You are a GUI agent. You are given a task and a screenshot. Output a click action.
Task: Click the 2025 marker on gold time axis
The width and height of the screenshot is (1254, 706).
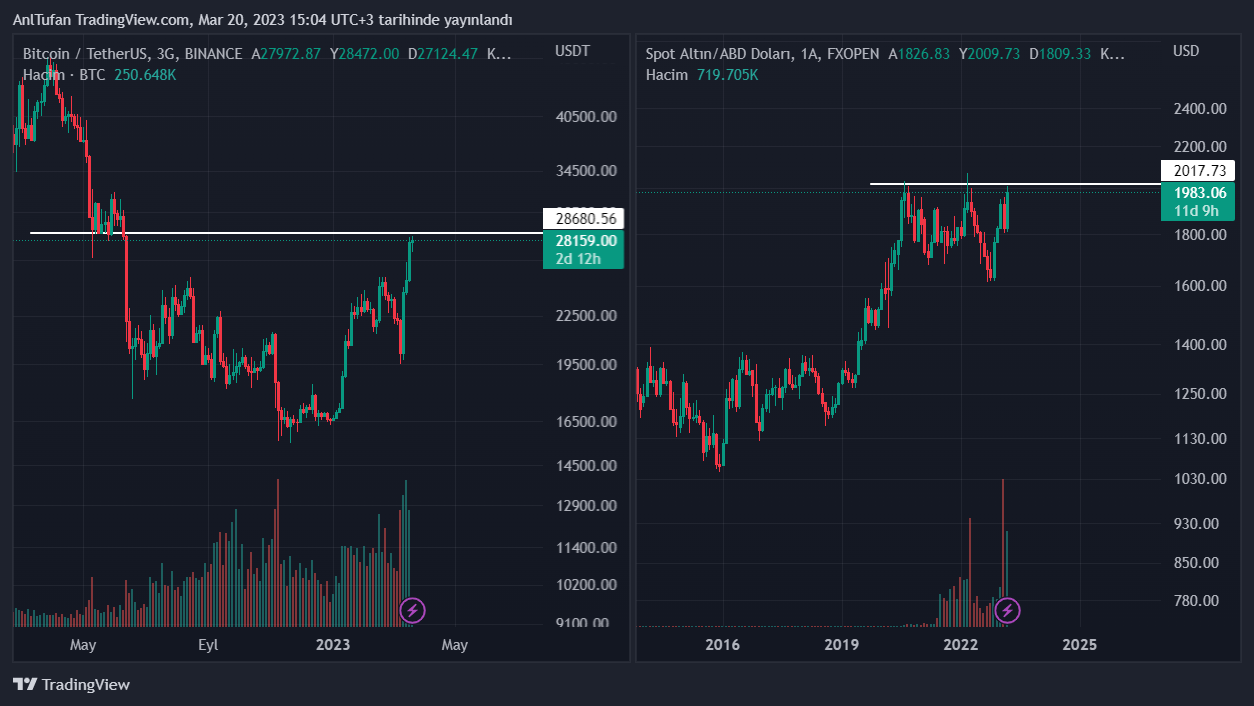click(1079, 645)
